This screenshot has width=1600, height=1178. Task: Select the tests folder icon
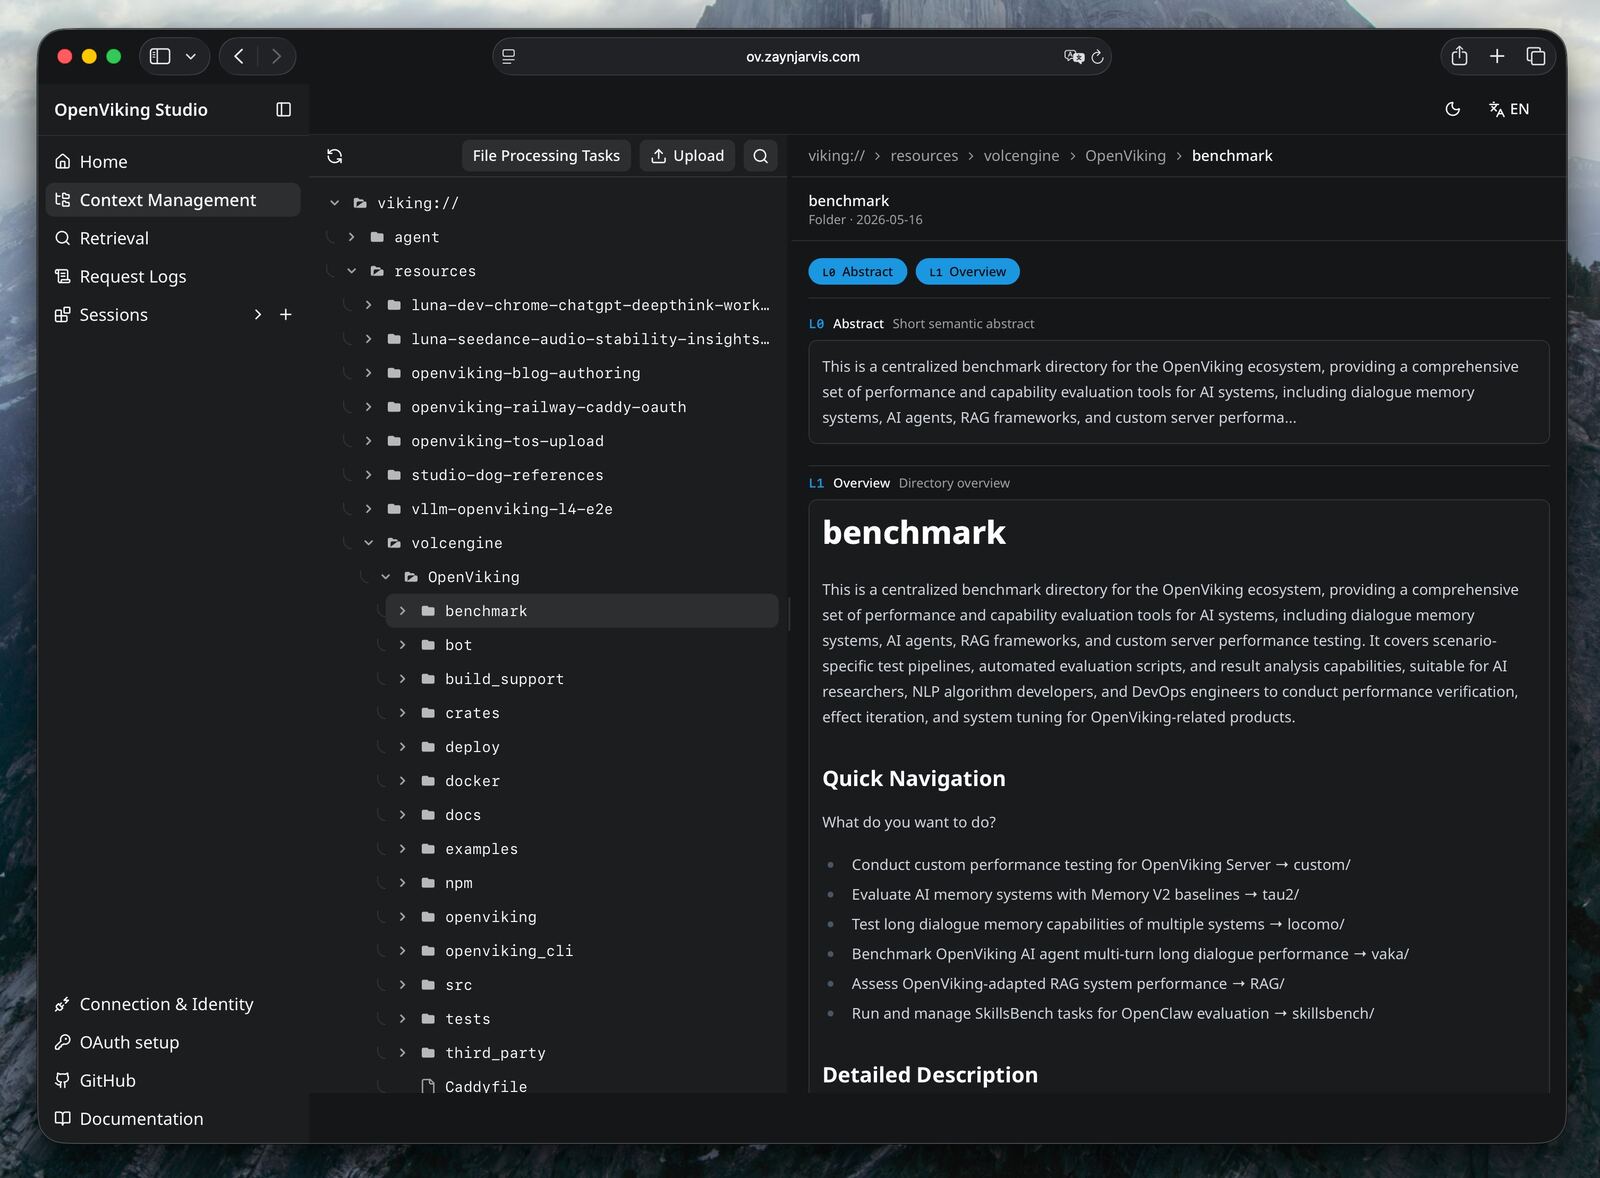pyautogui.click(x=428, y=1019)
